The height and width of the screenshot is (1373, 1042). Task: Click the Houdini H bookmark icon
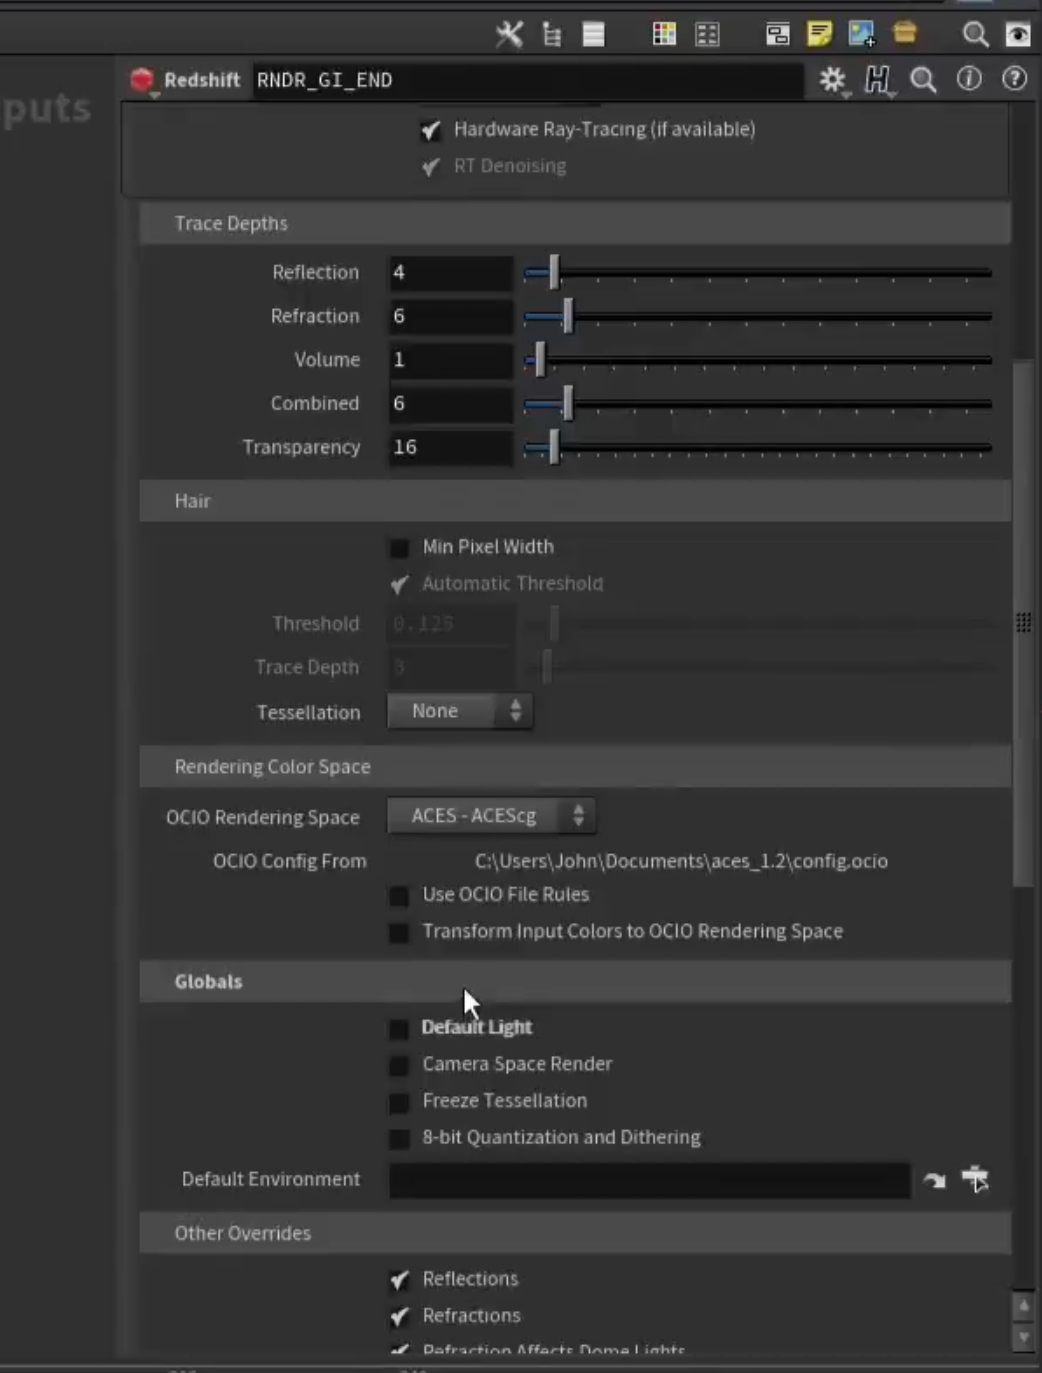coord(878,80)
